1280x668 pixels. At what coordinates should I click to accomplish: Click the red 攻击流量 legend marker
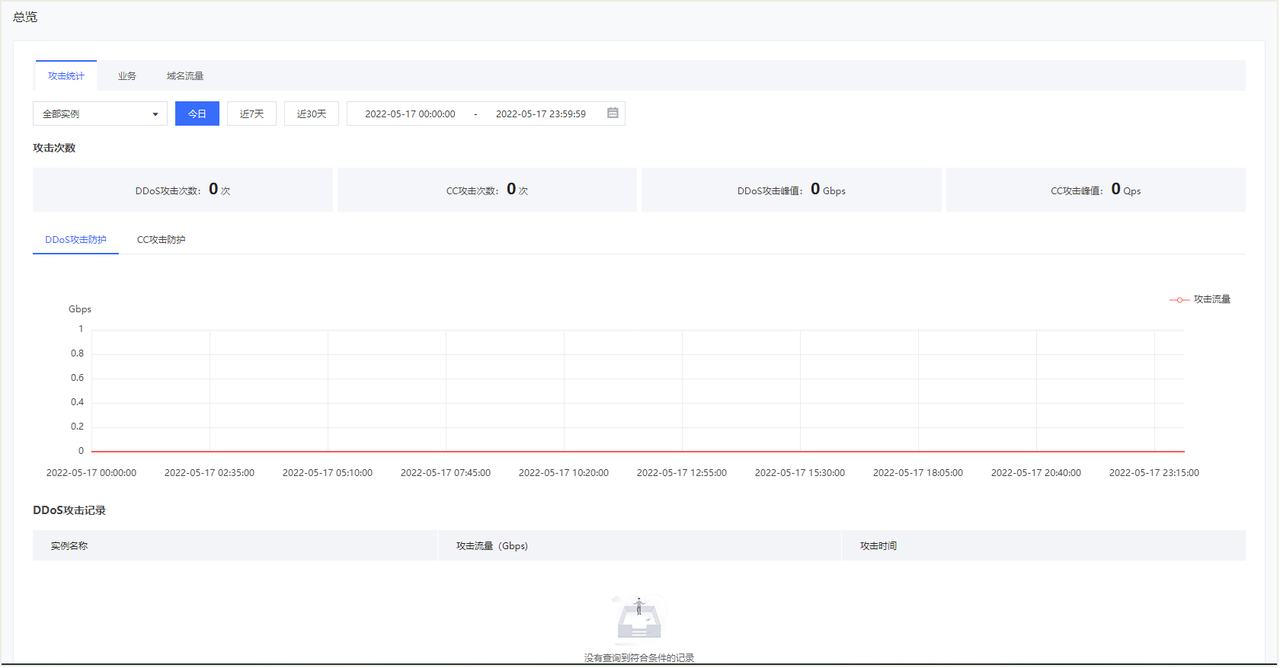click(x=1179, y=299)
